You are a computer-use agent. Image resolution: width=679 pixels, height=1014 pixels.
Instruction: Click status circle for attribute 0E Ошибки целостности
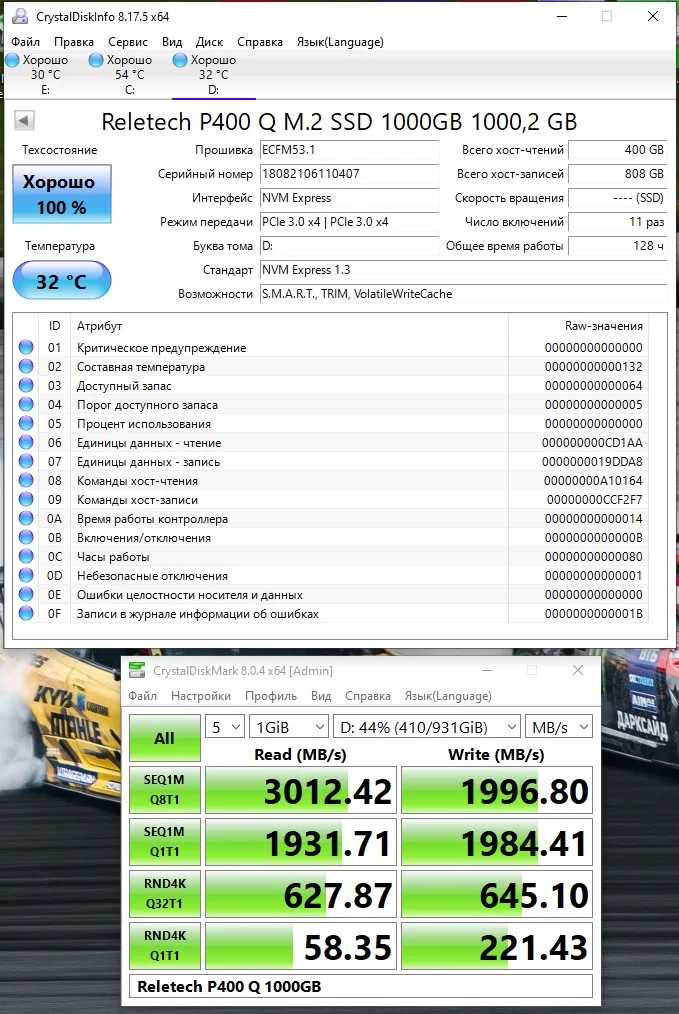point(26,594)
